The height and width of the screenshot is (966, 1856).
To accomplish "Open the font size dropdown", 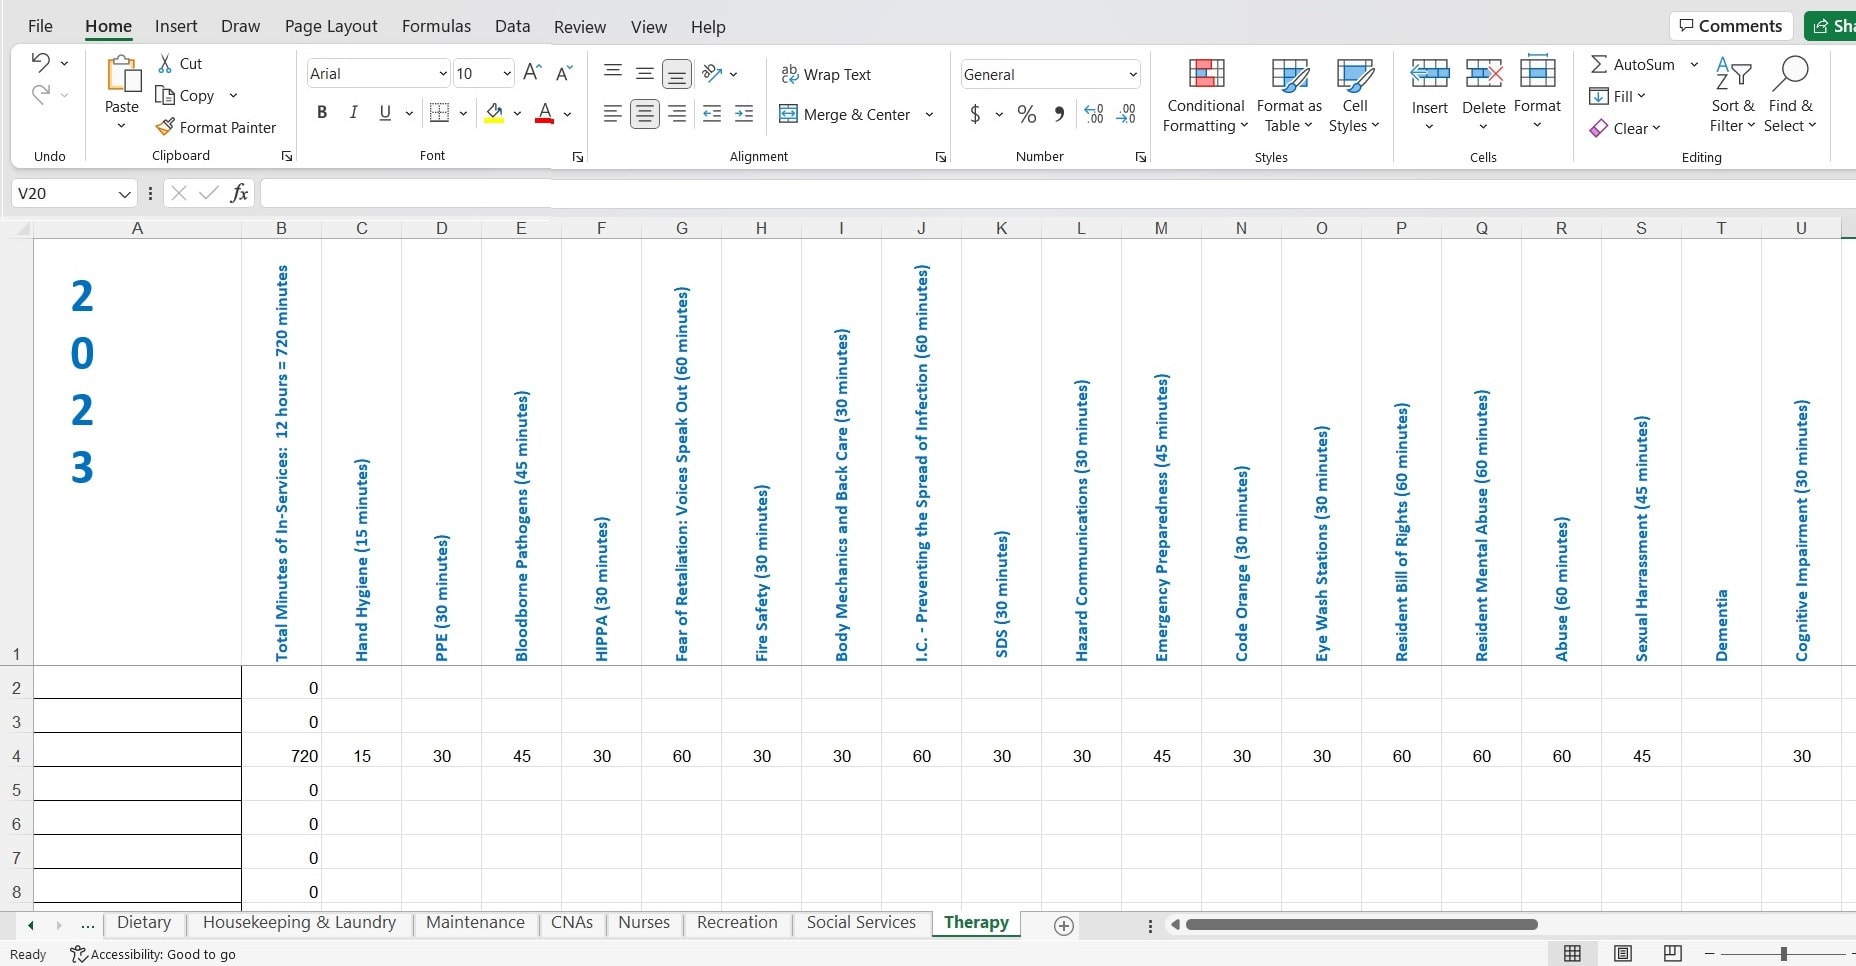I will coord(507,74).
